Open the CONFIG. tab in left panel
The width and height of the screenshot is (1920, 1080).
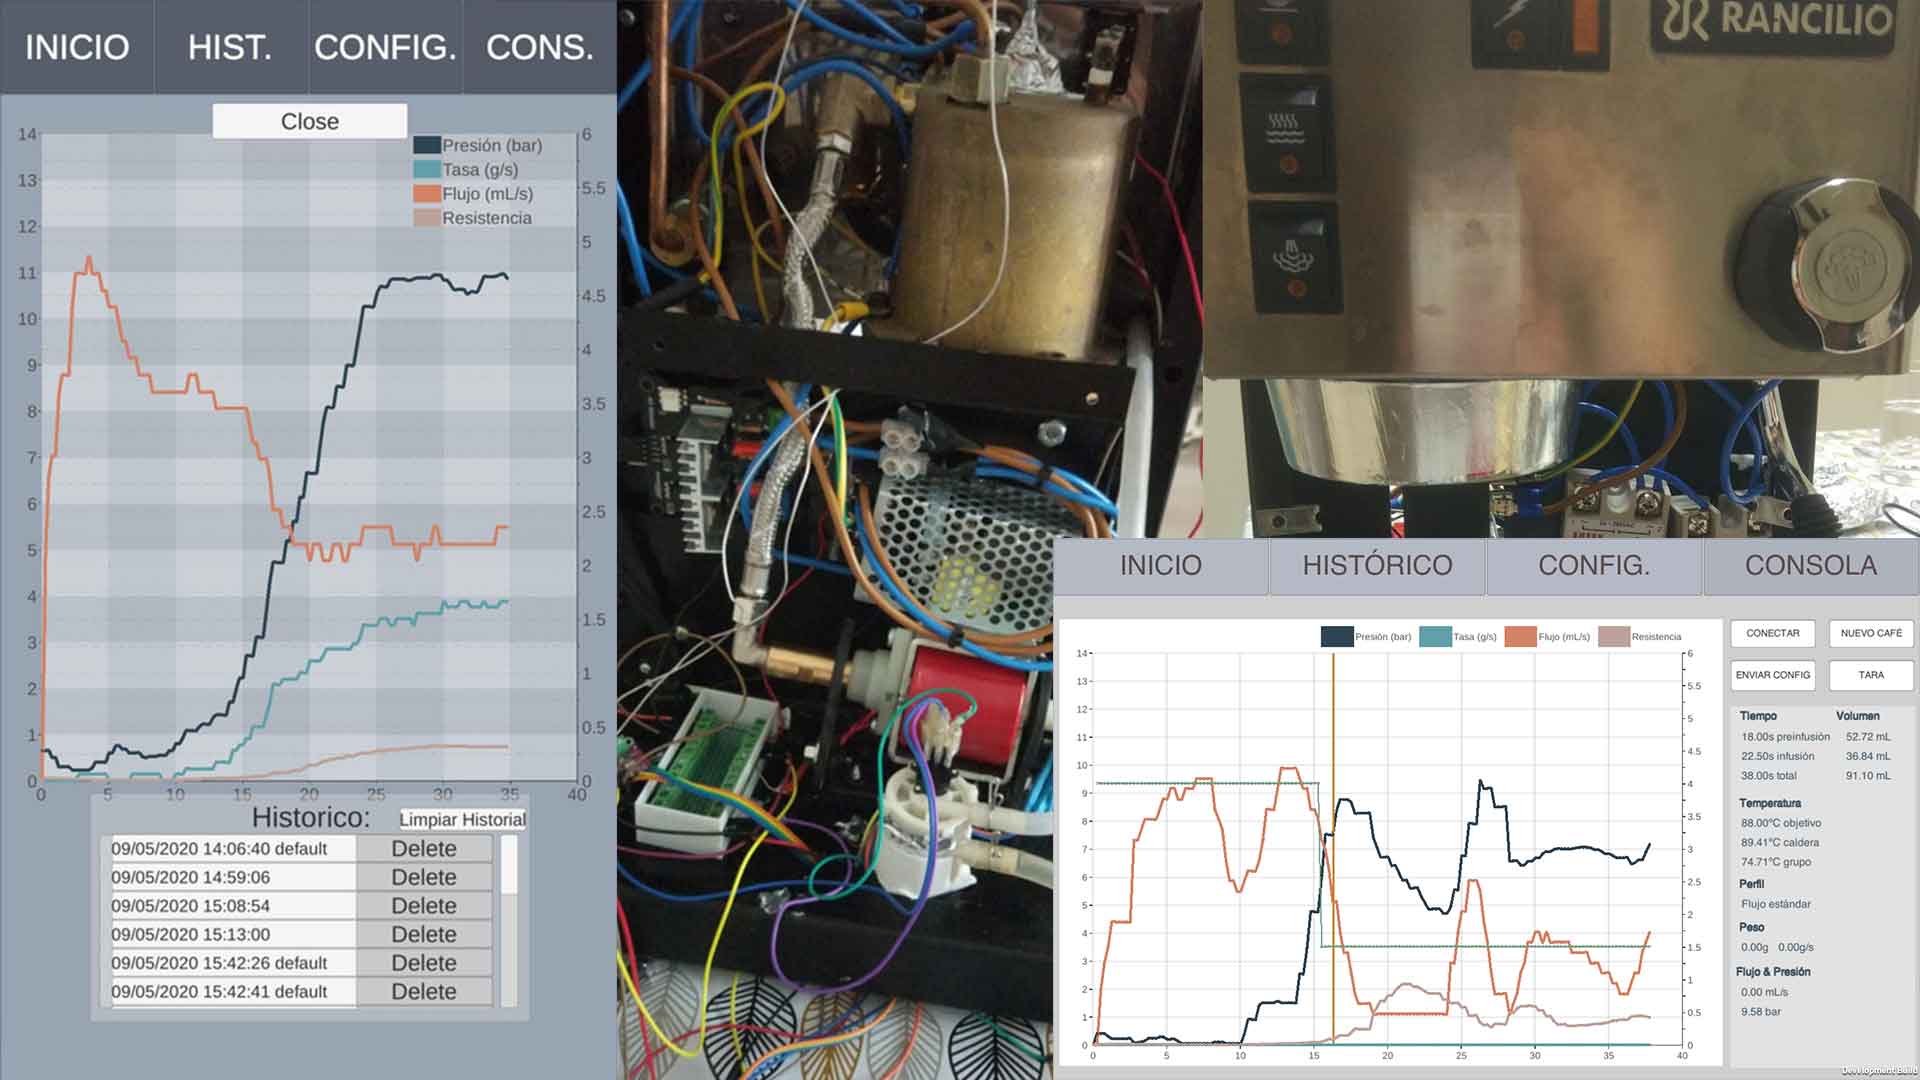385,47
